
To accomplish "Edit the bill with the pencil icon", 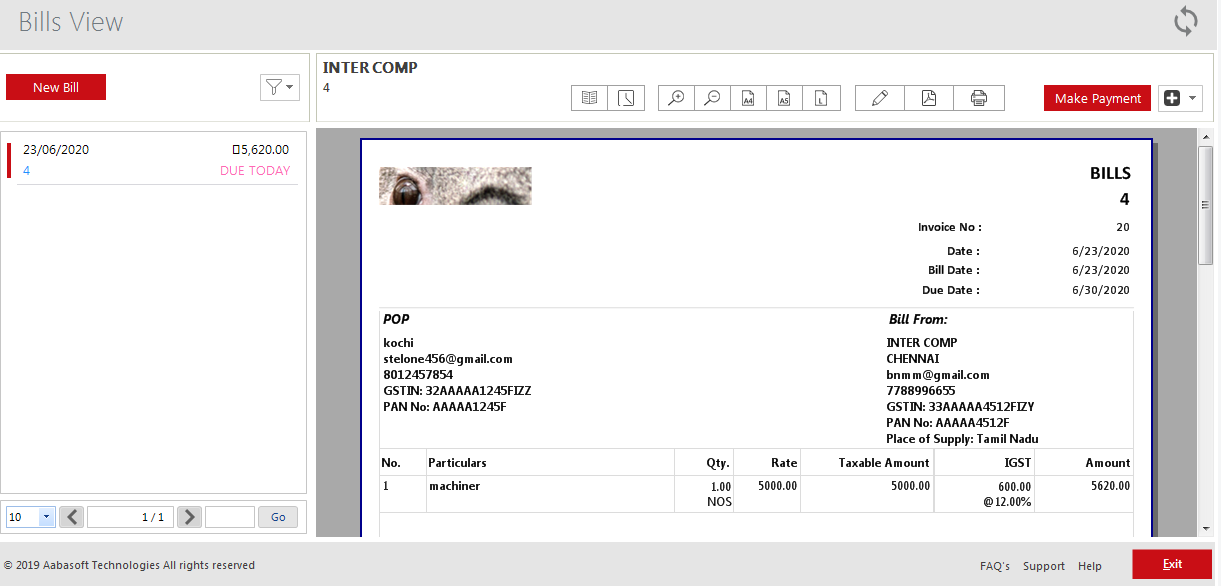I will click(x=880, y=98).
